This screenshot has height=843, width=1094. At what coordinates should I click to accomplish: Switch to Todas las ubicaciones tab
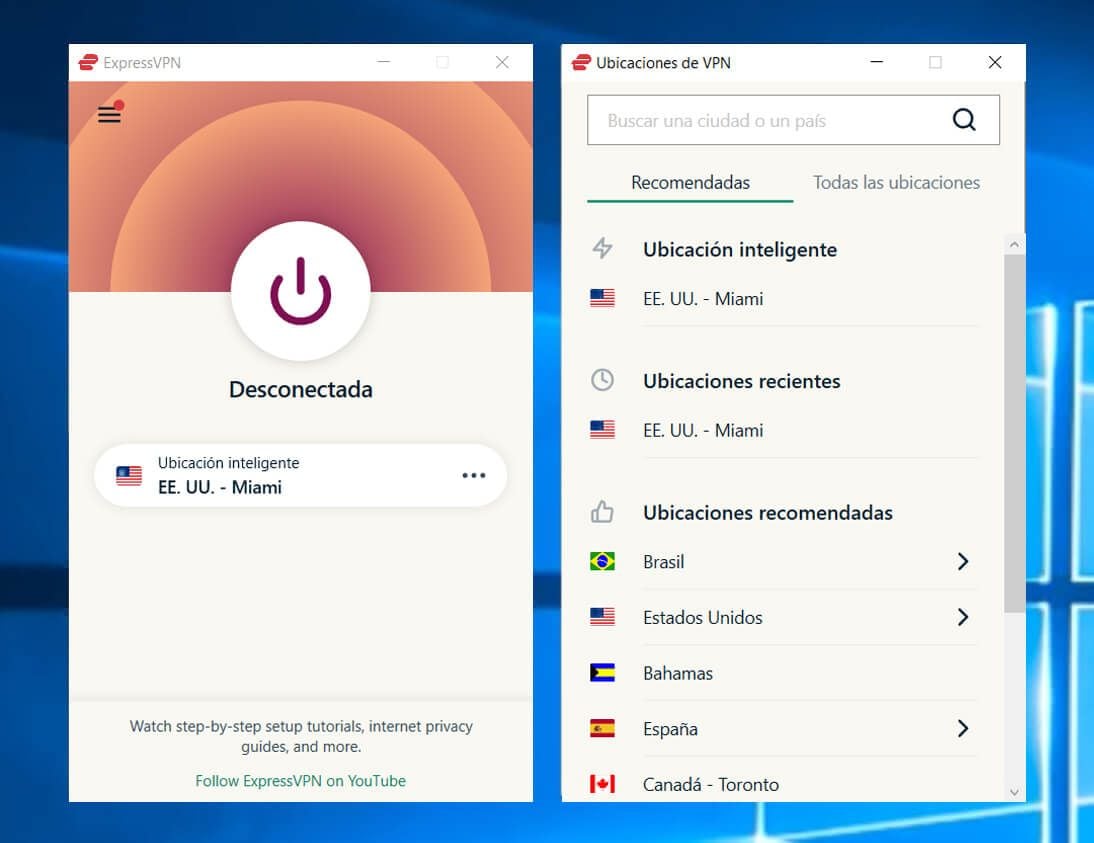click(896, 182)
